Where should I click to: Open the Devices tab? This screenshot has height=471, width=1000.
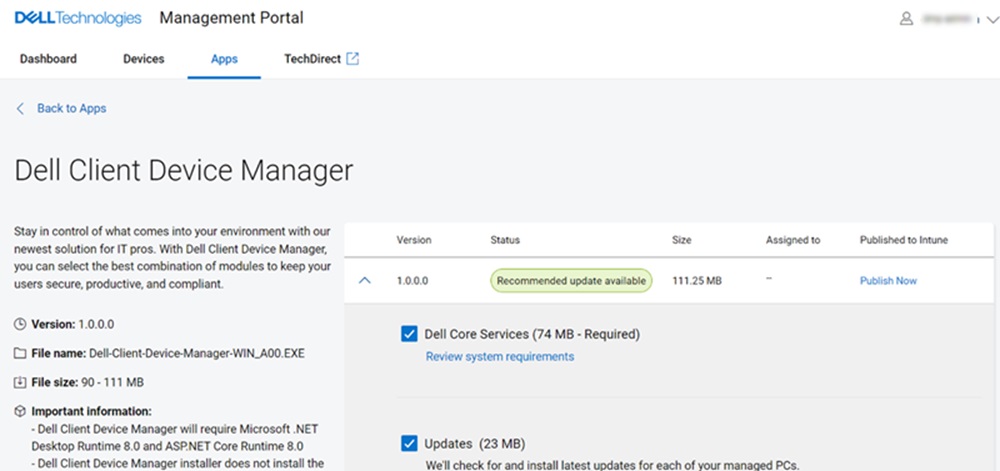(143, 59)
